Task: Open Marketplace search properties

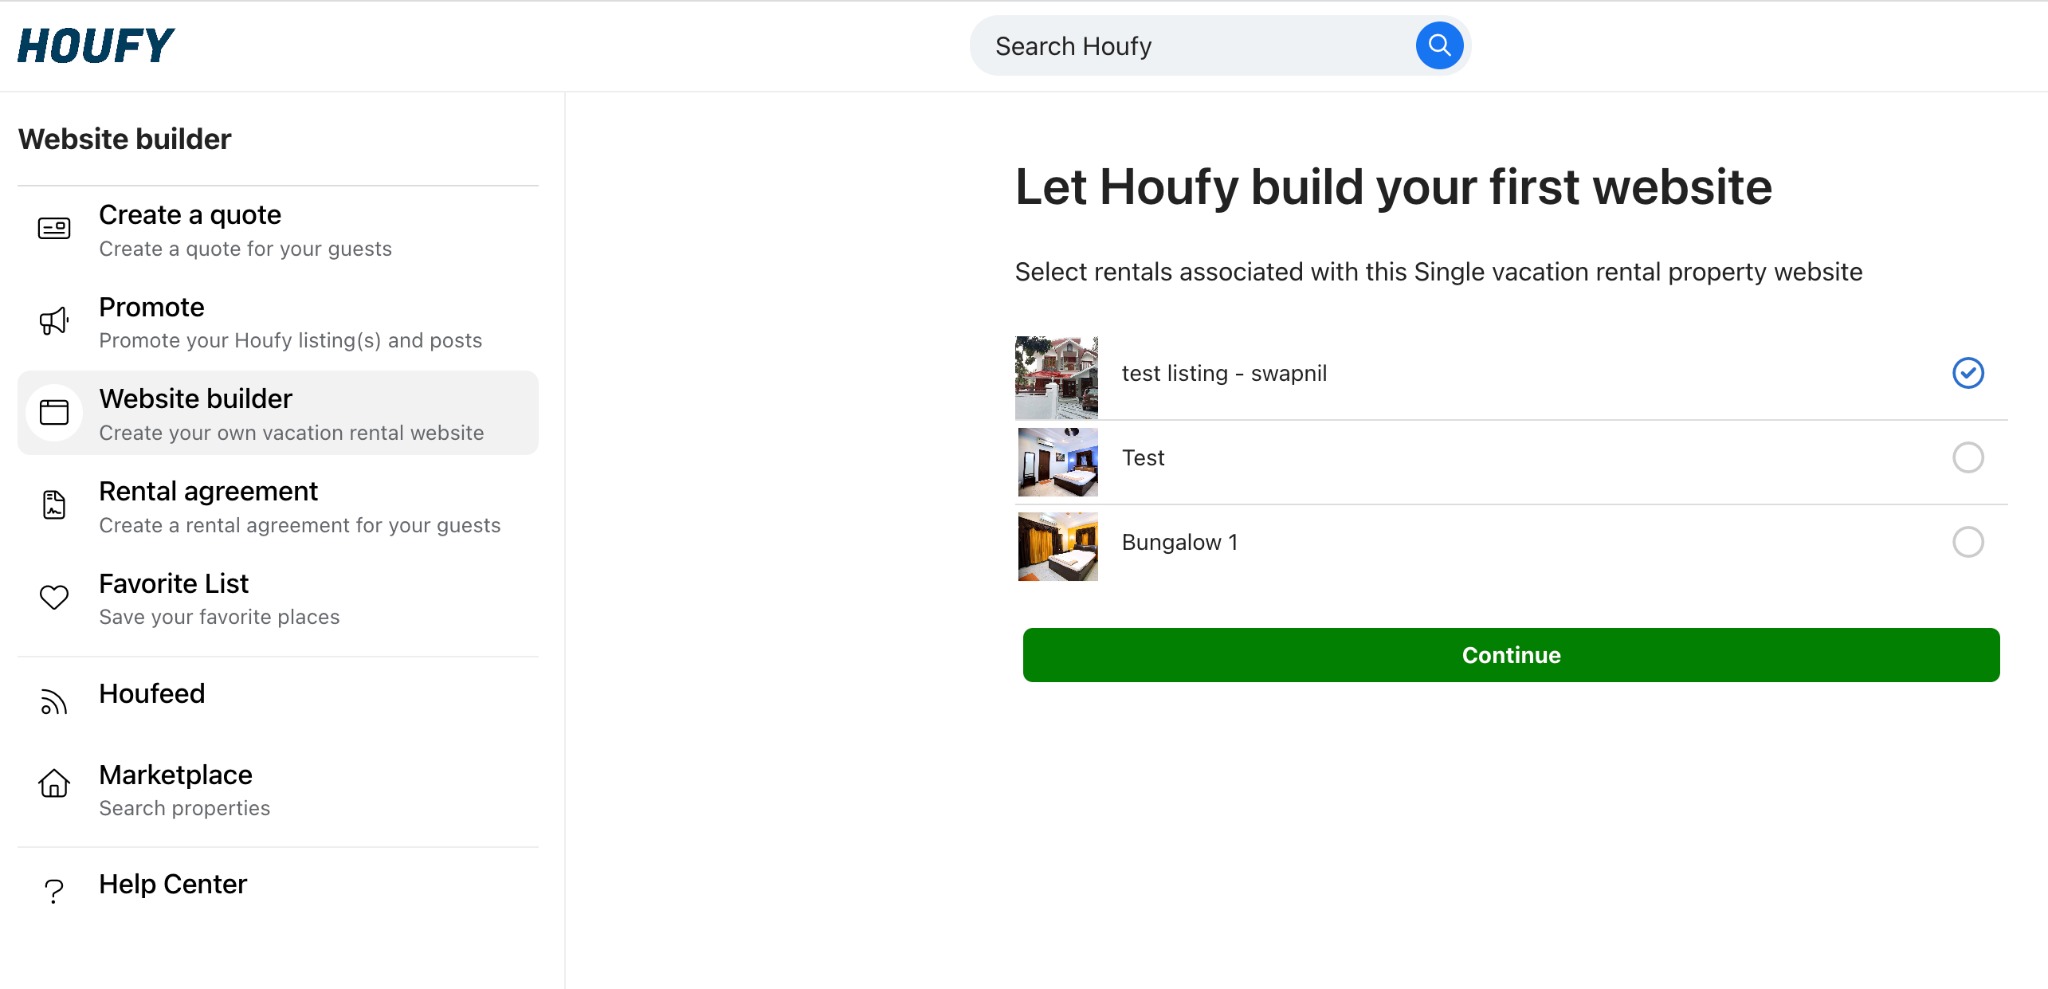Action: coord(278,790)
